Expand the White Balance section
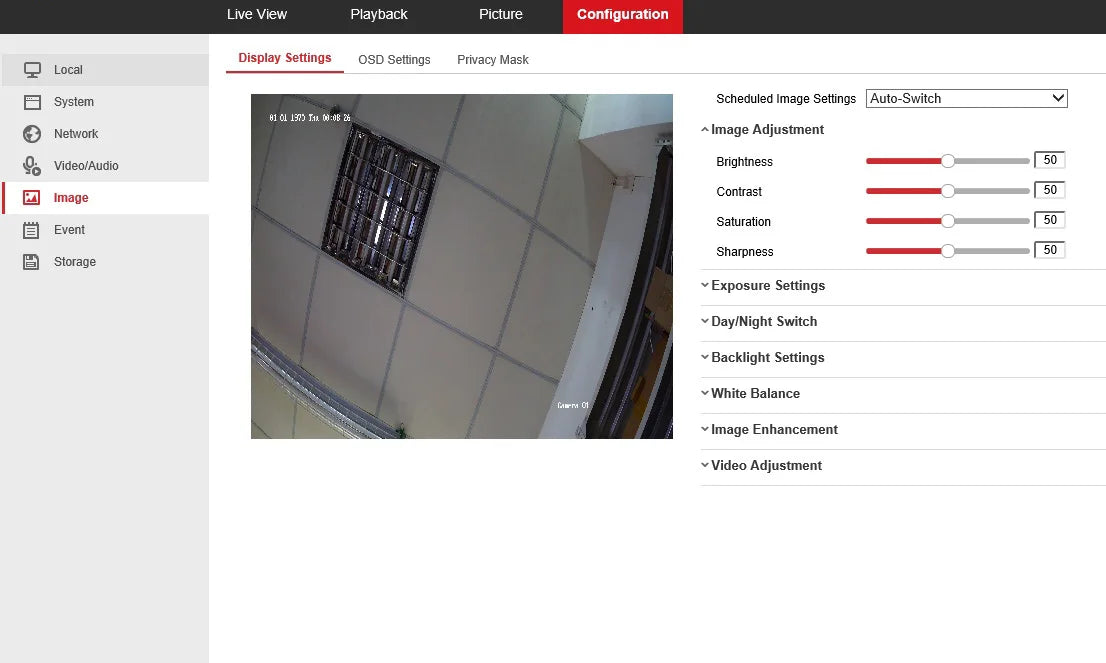The width and height of the screenshot is (1106, 663). point(756,393)
